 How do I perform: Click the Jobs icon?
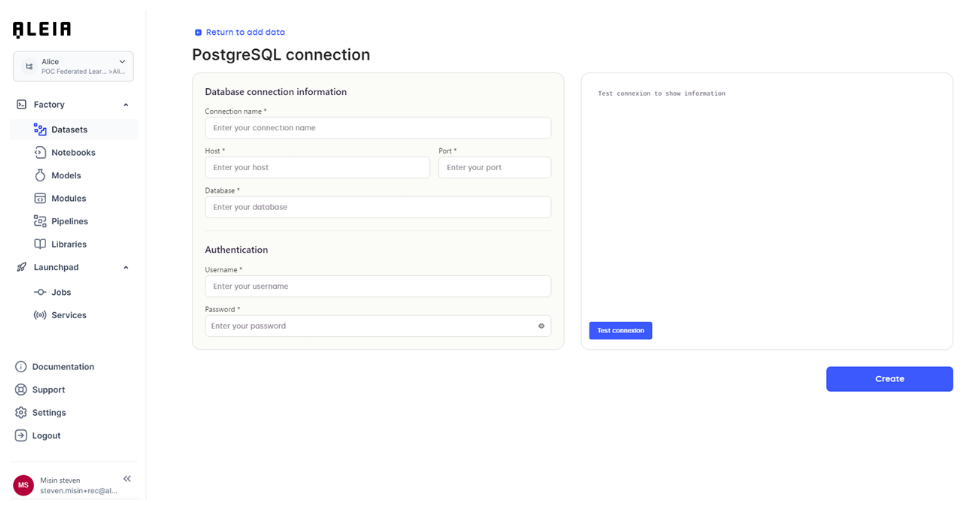click(x=40, y=292)
